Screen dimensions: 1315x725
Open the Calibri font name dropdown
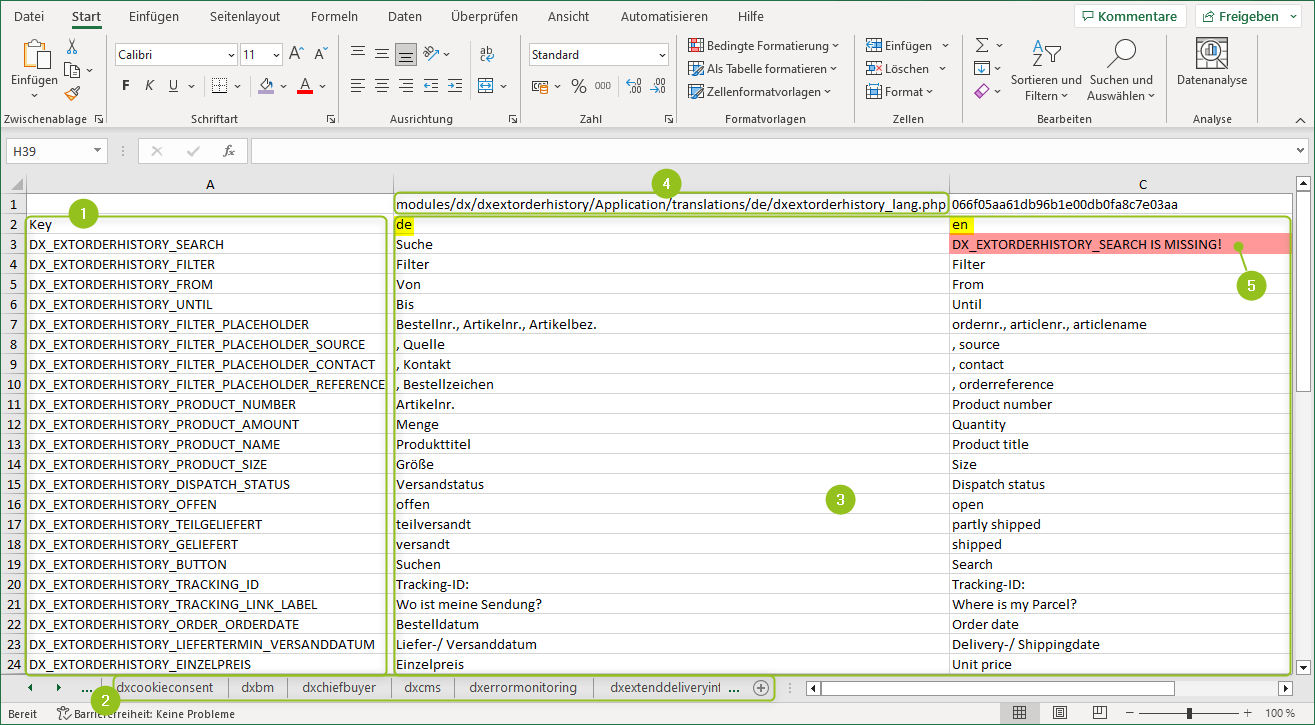click(x=231, y=55)
